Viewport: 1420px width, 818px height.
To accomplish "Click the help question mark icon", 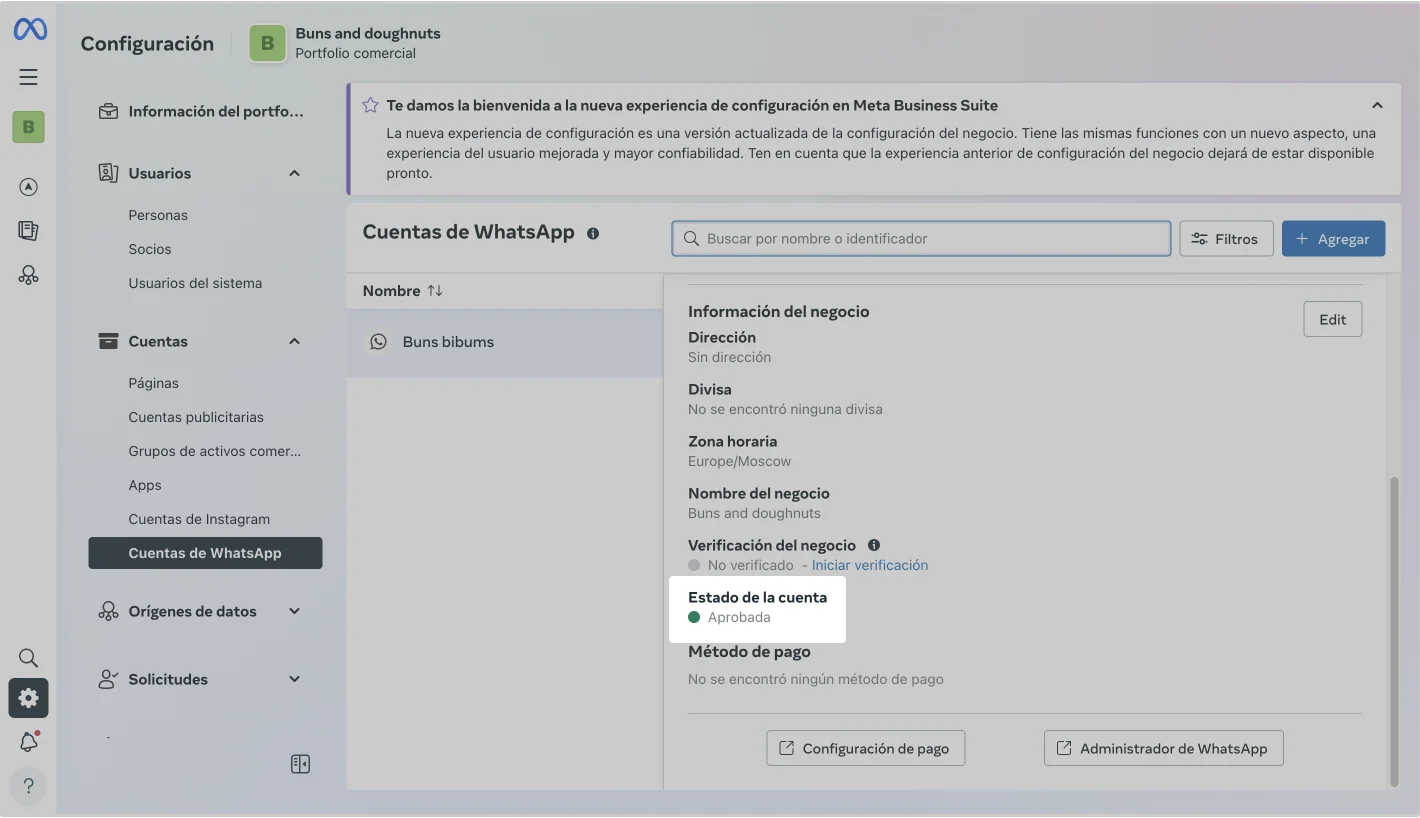I will pos(29,785).
